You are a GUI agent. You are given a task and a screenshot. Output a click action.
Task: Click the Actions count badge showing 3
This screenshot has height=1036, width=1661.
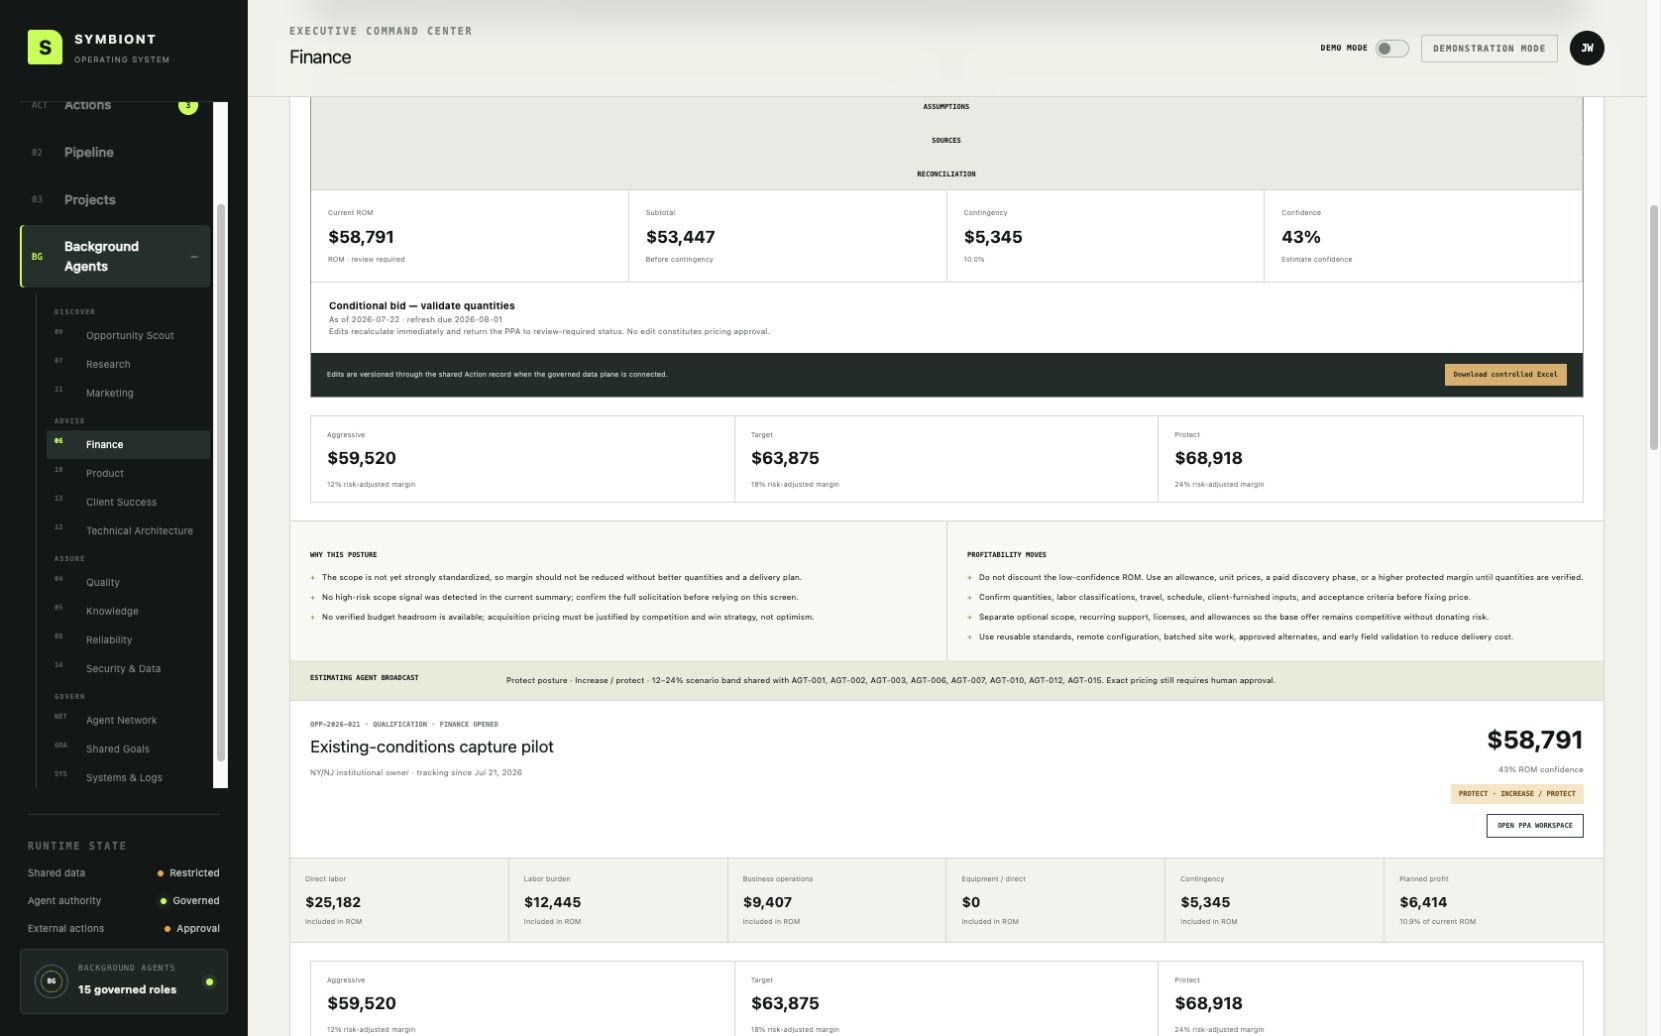[188, 105]
